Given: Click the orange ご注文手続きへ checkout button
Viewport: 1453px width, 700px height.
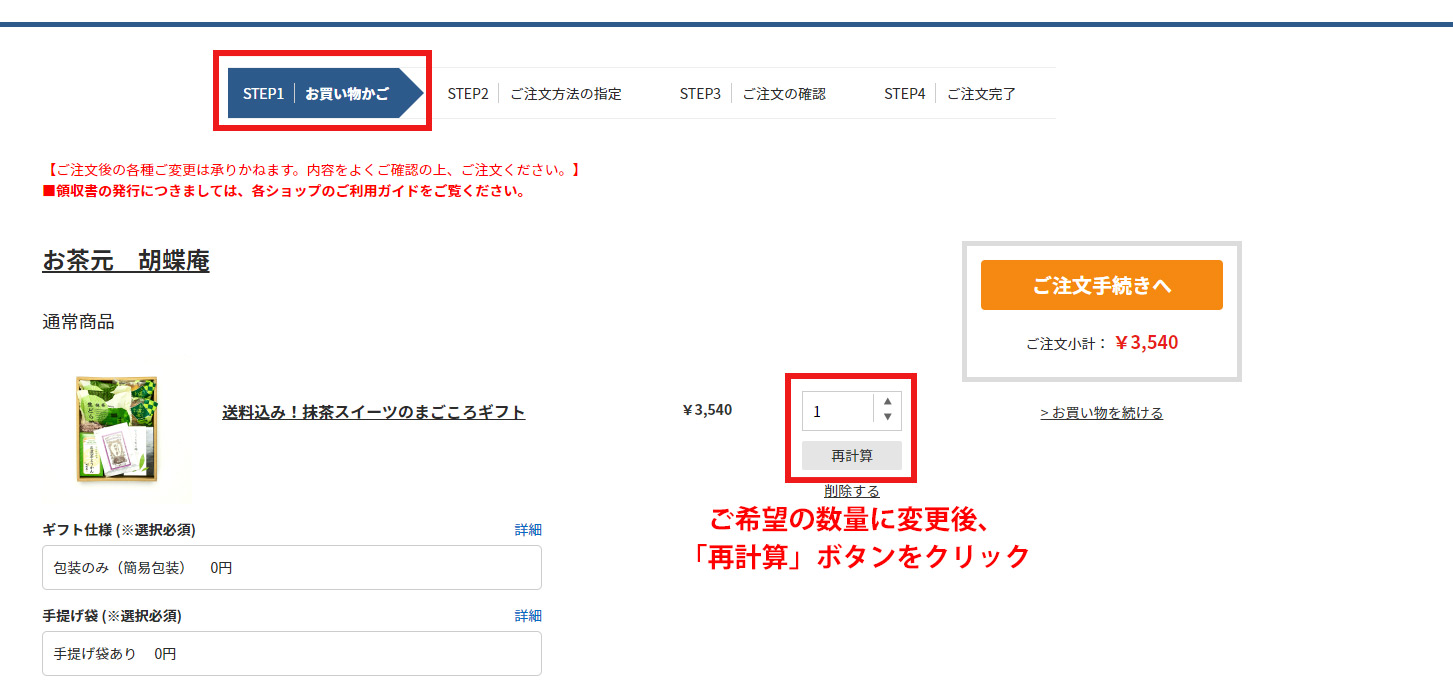Looking at the screenshot, I should pos(1101,285).
